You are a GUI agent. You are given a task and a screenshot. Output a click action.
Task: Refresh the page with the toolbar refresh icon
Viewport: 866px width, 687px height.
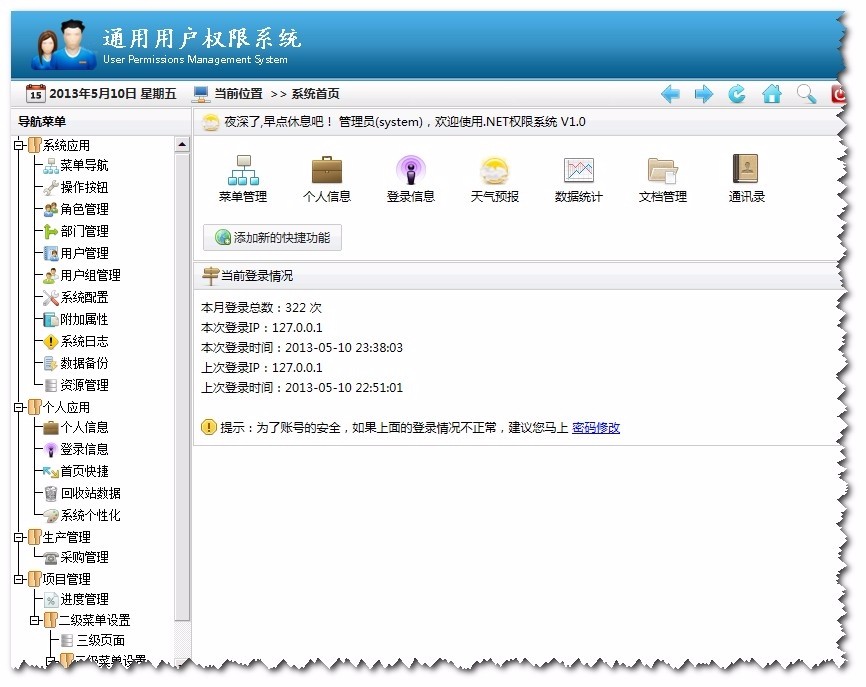click(737, 93)
